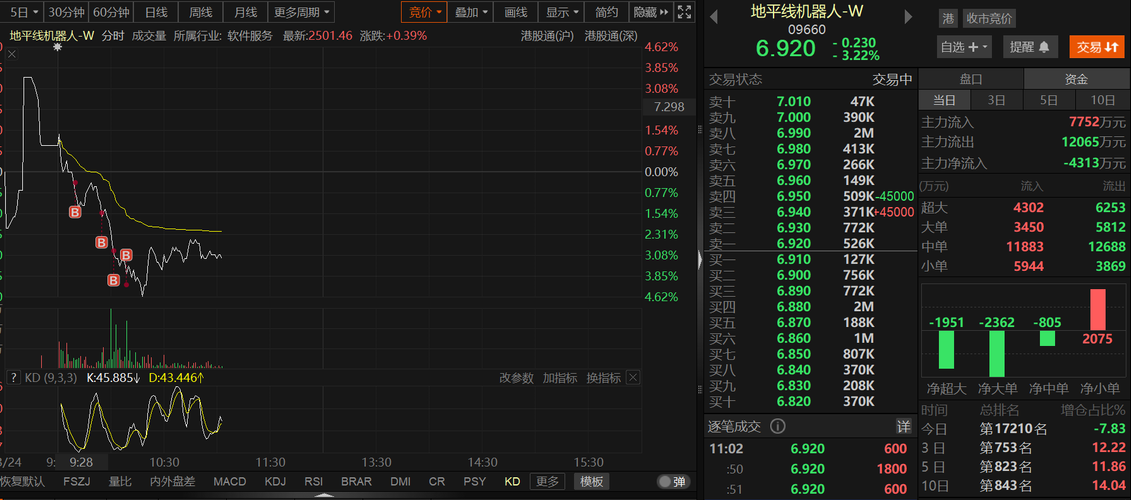Click the 买十 6.820 bid price
The height and width of the screenshot is (500, 1131).
coord(793,402)
